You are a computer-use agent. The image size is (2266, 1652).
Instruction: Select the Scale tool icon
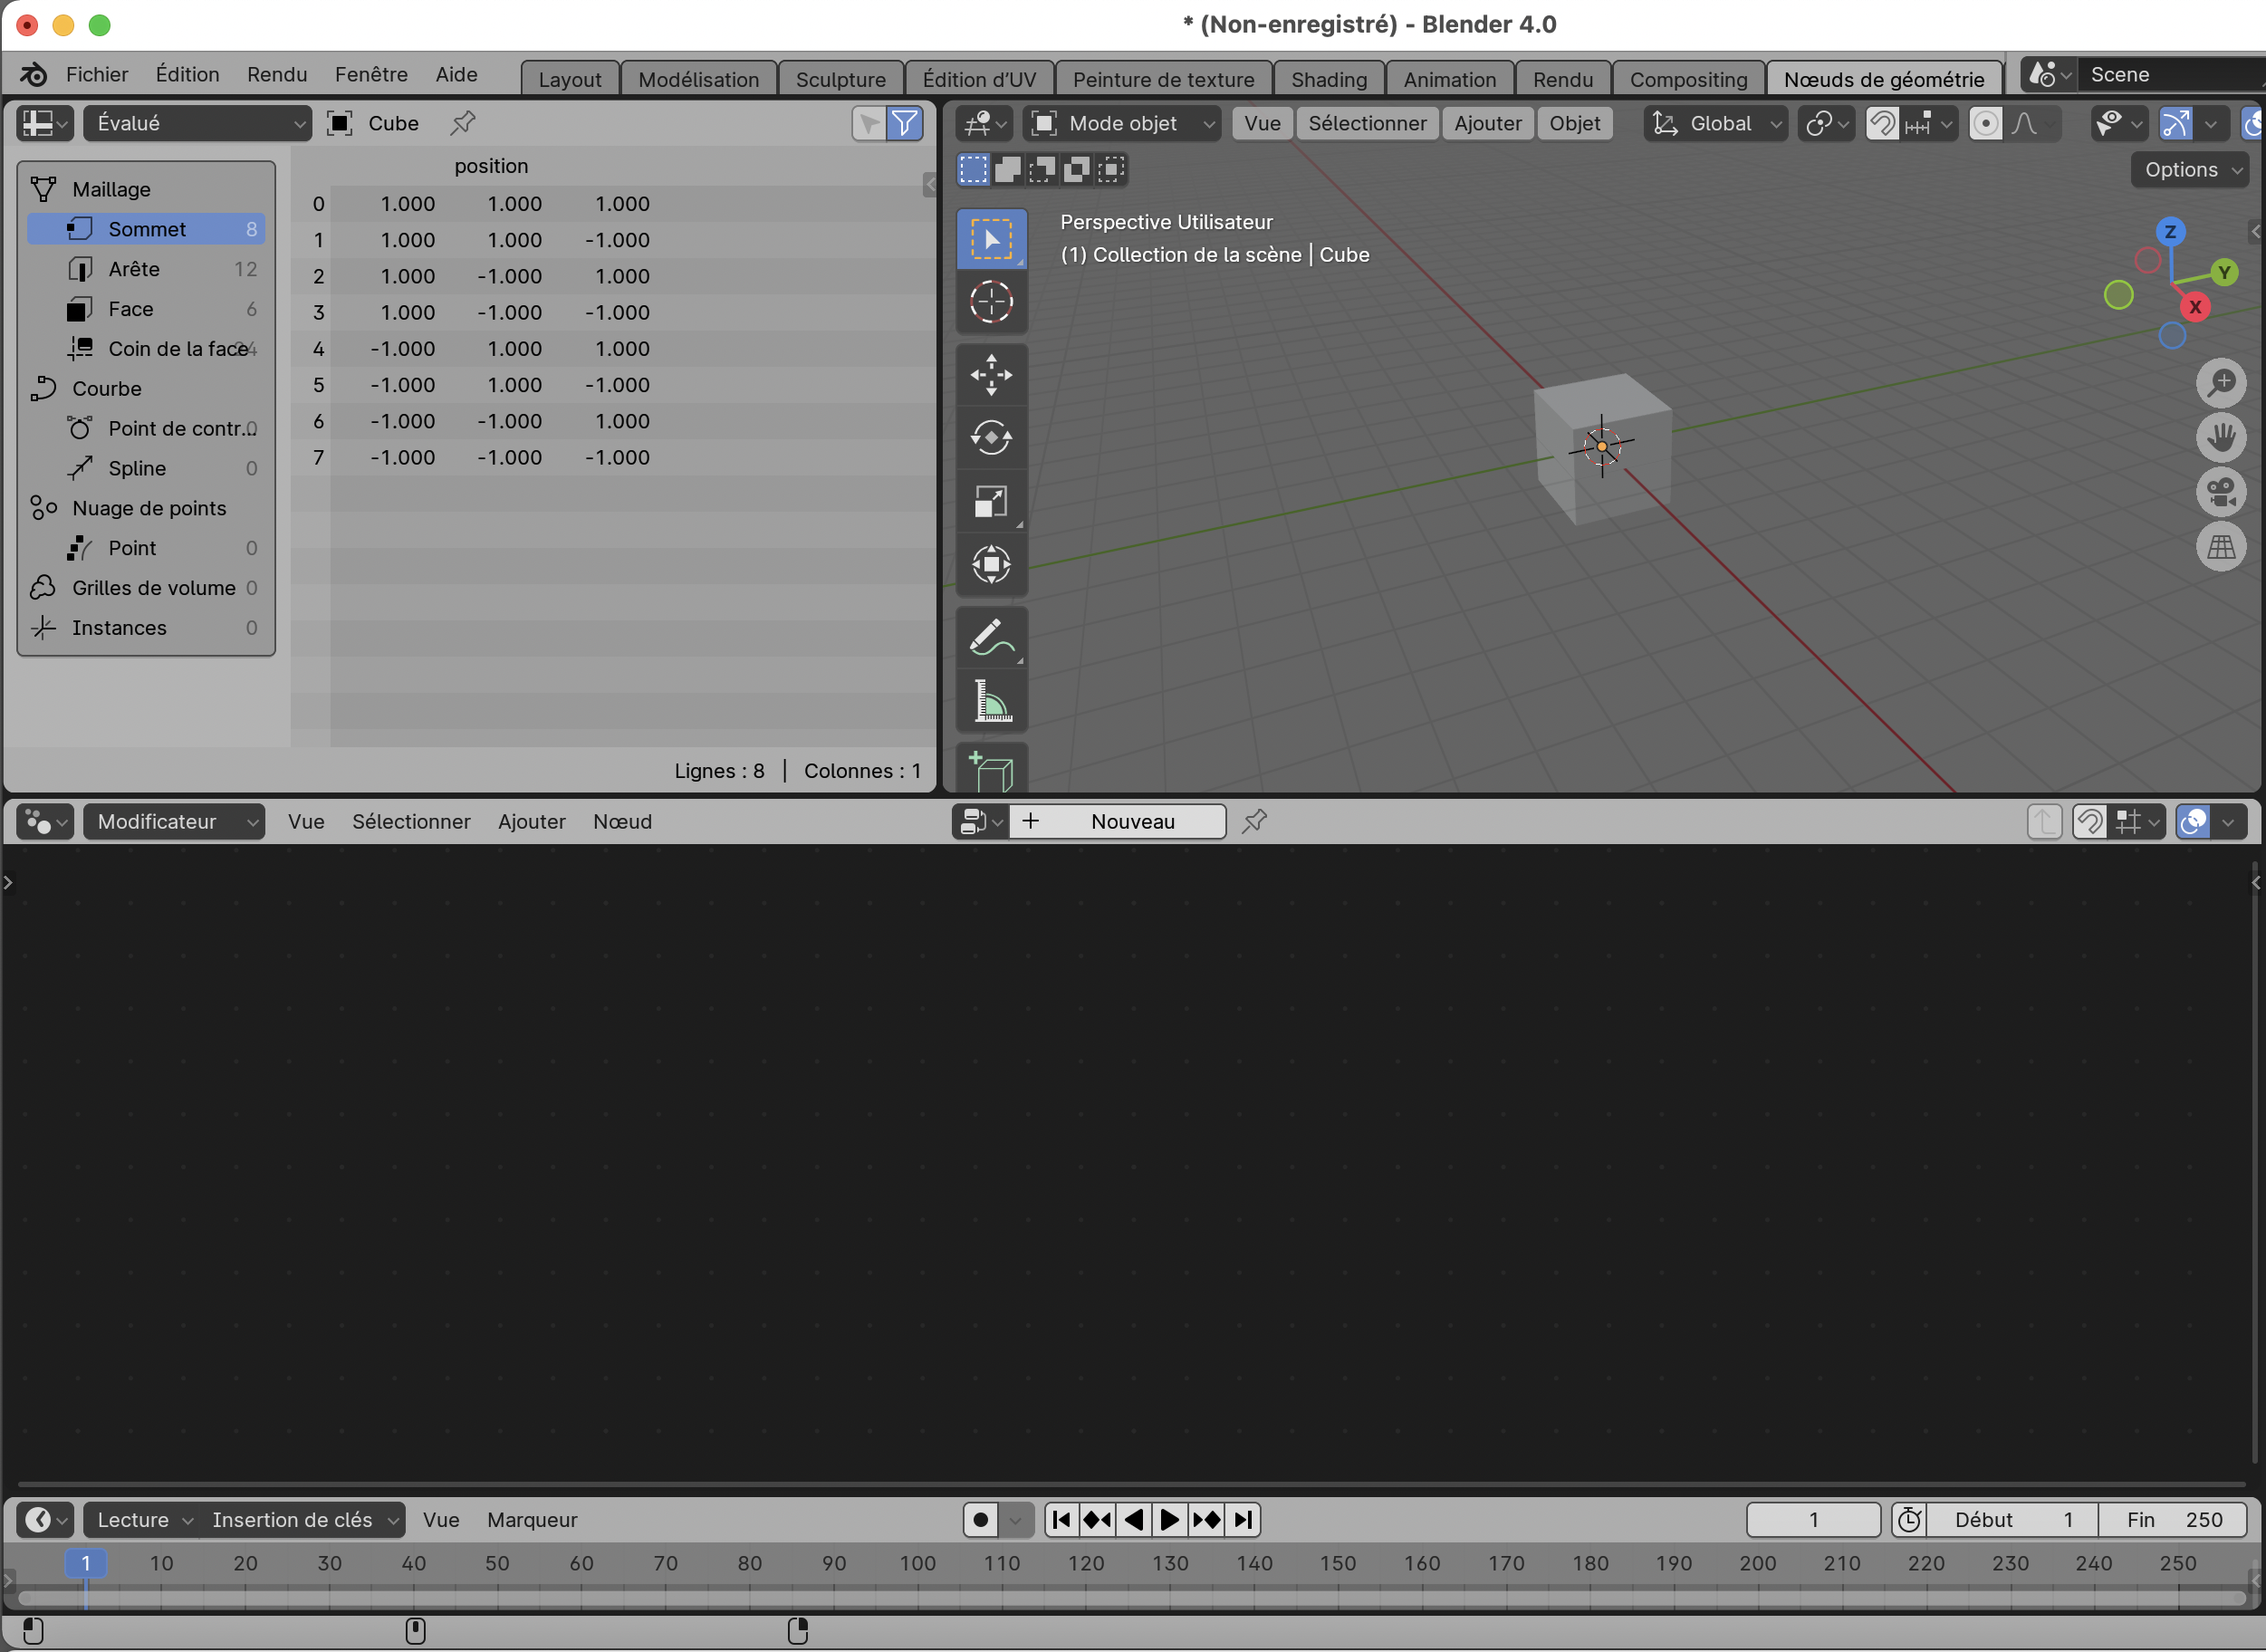(990, 501)
